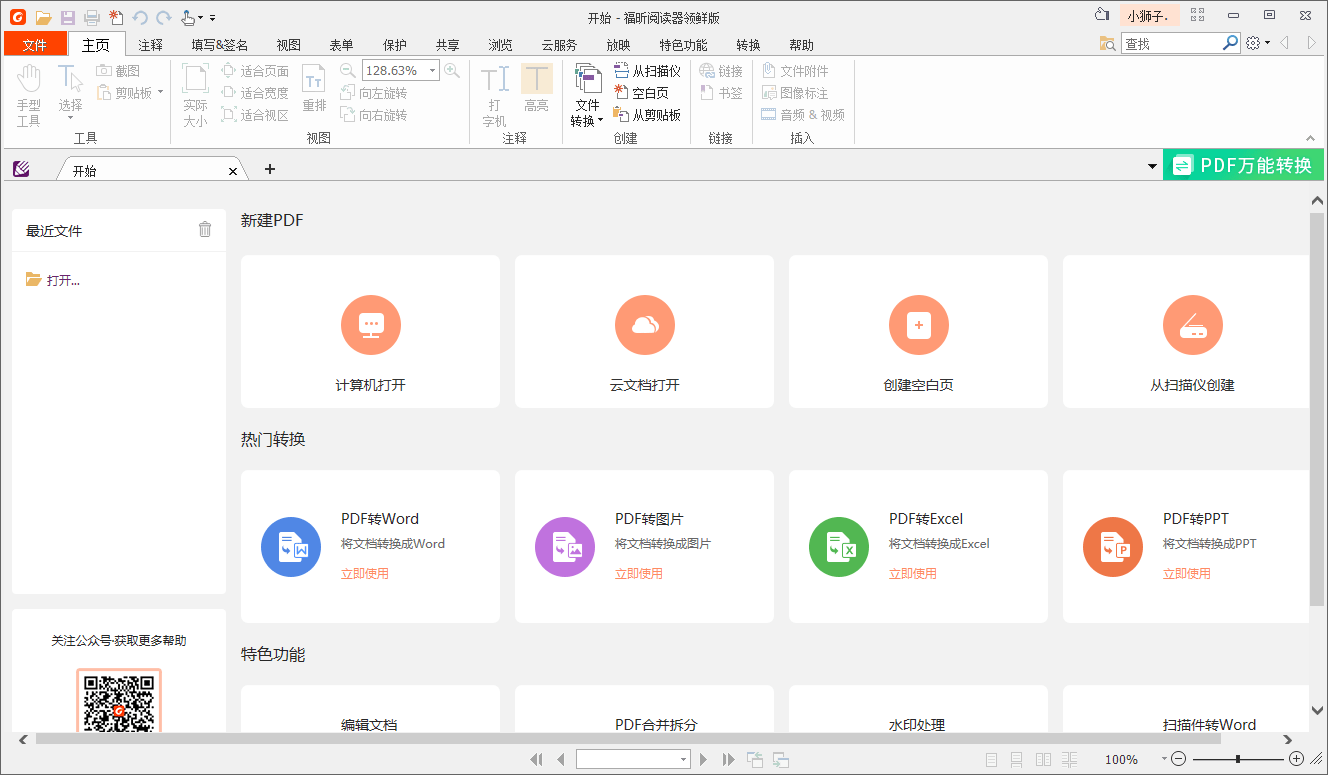The width and height of the screenshot is (1328, 775).
Task: Expand the 文件转换 file convert dropdown
Action: [601, 121]
